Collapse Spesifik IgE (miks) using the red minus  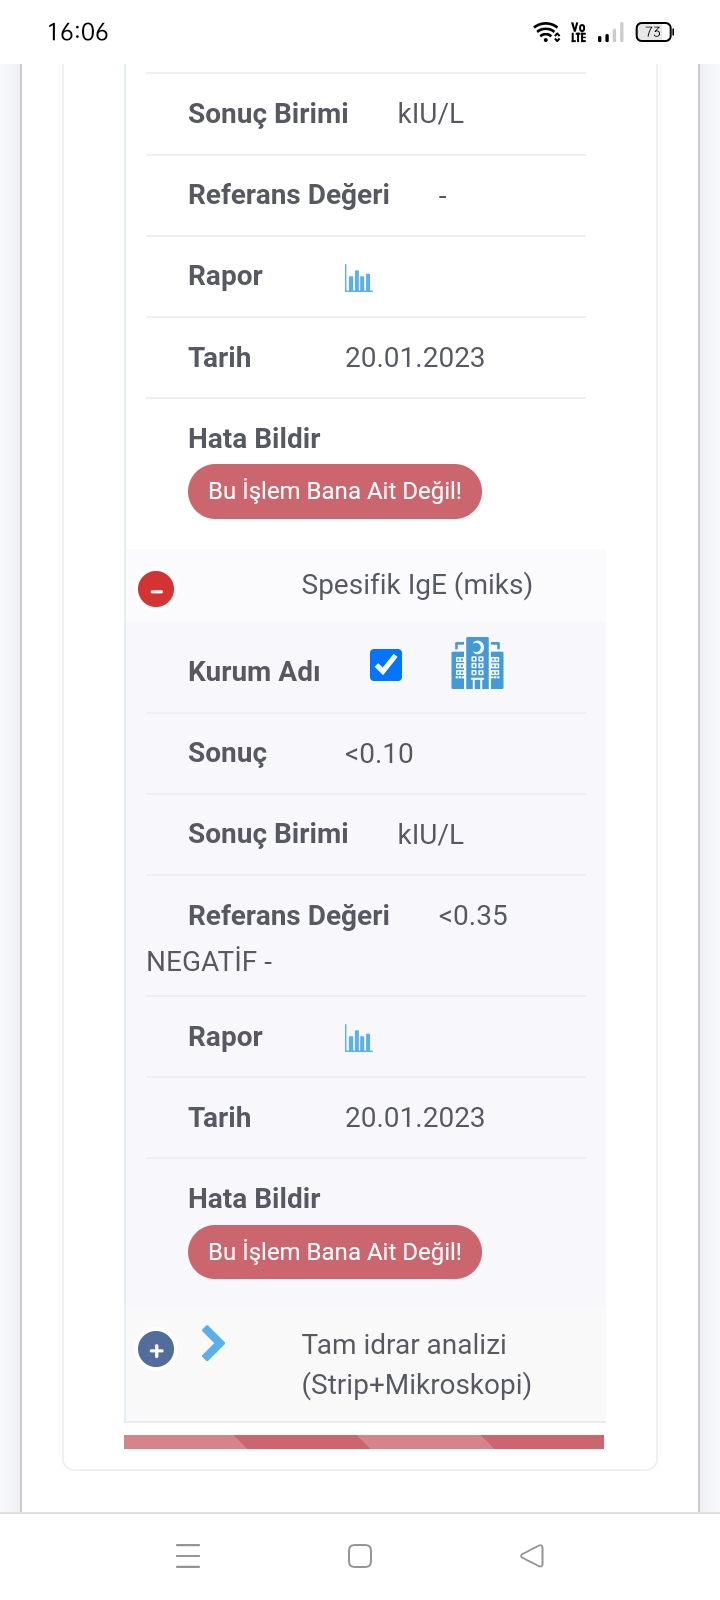[x=156, y=589]
